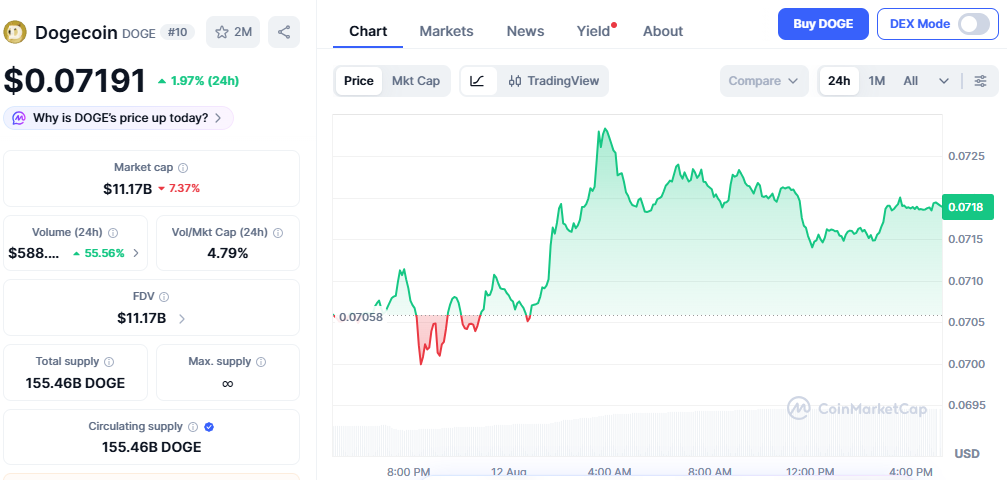1007x480 pixels.
Task: Click the 155.46B DOGE Circulating supply value
Action: point(152,447)
